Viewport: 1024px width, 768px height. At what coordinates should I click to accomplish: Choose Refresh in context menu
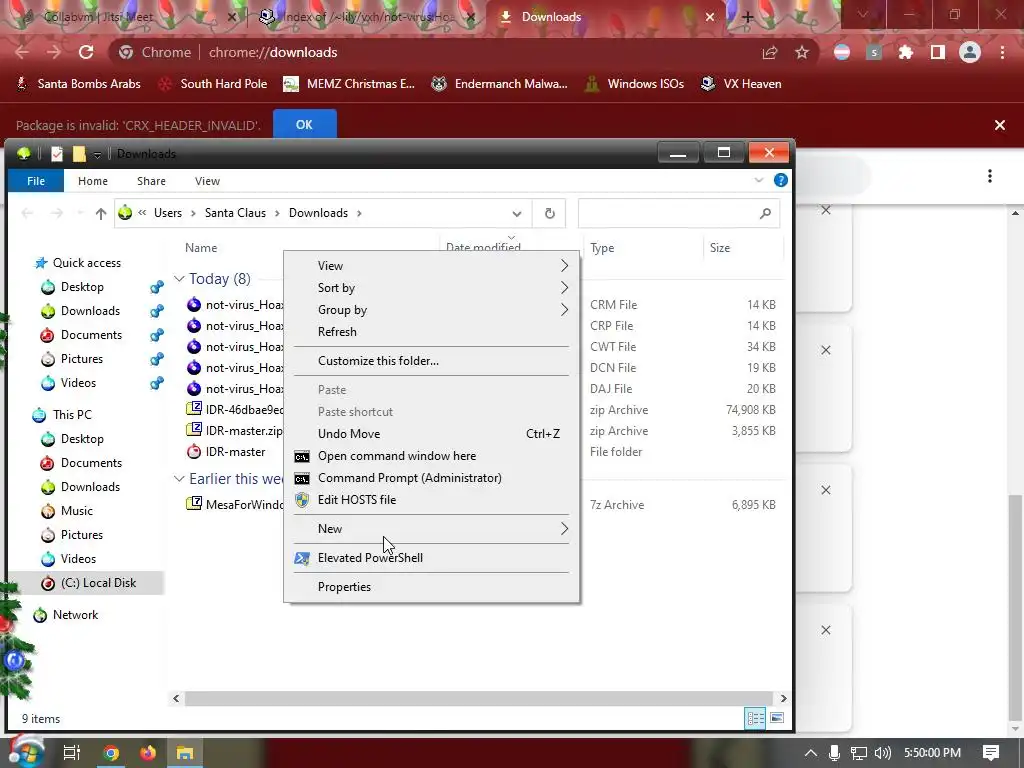tap(432, 332)
